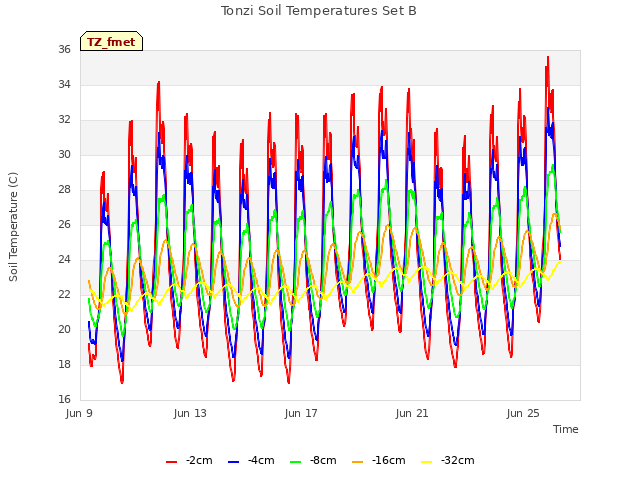640x480 pixels.
Task: Click the Soil Temperature (C) axis label
Action: (x=13, y=227)
